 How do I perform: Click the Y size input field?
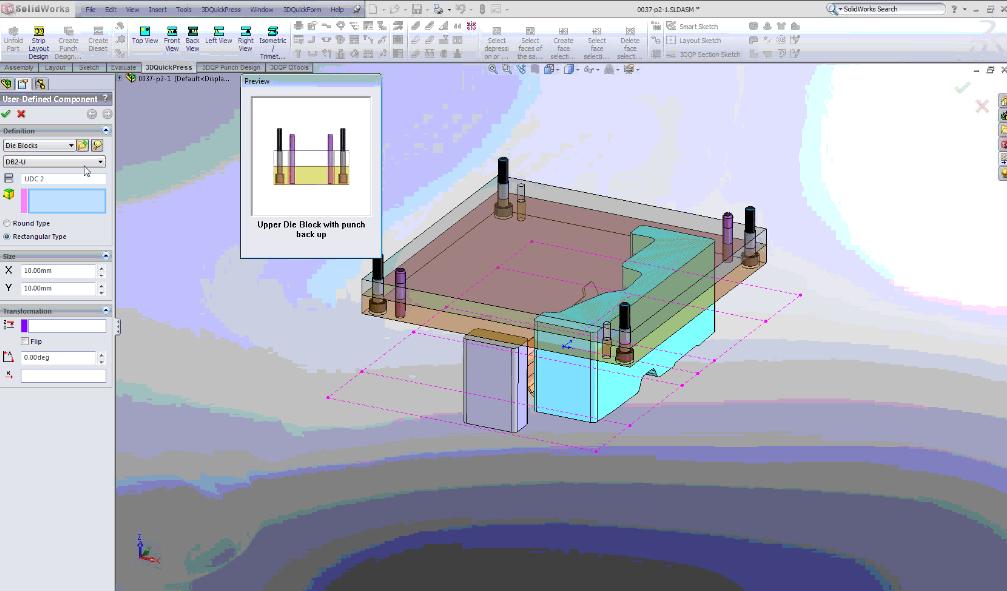pos(58,288)
